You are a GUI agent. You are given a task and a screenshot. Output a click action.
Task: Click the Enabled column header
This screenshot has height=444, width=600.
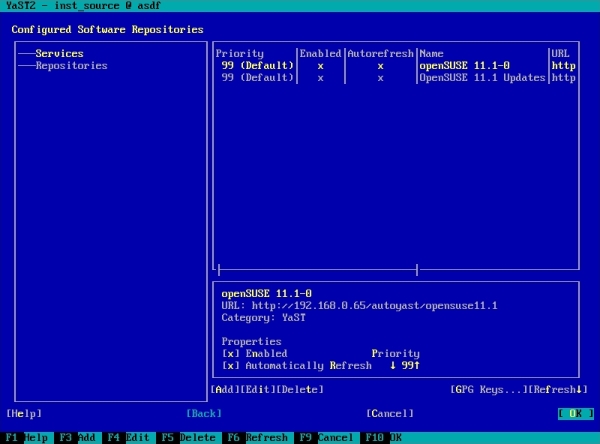coord(320,53)
